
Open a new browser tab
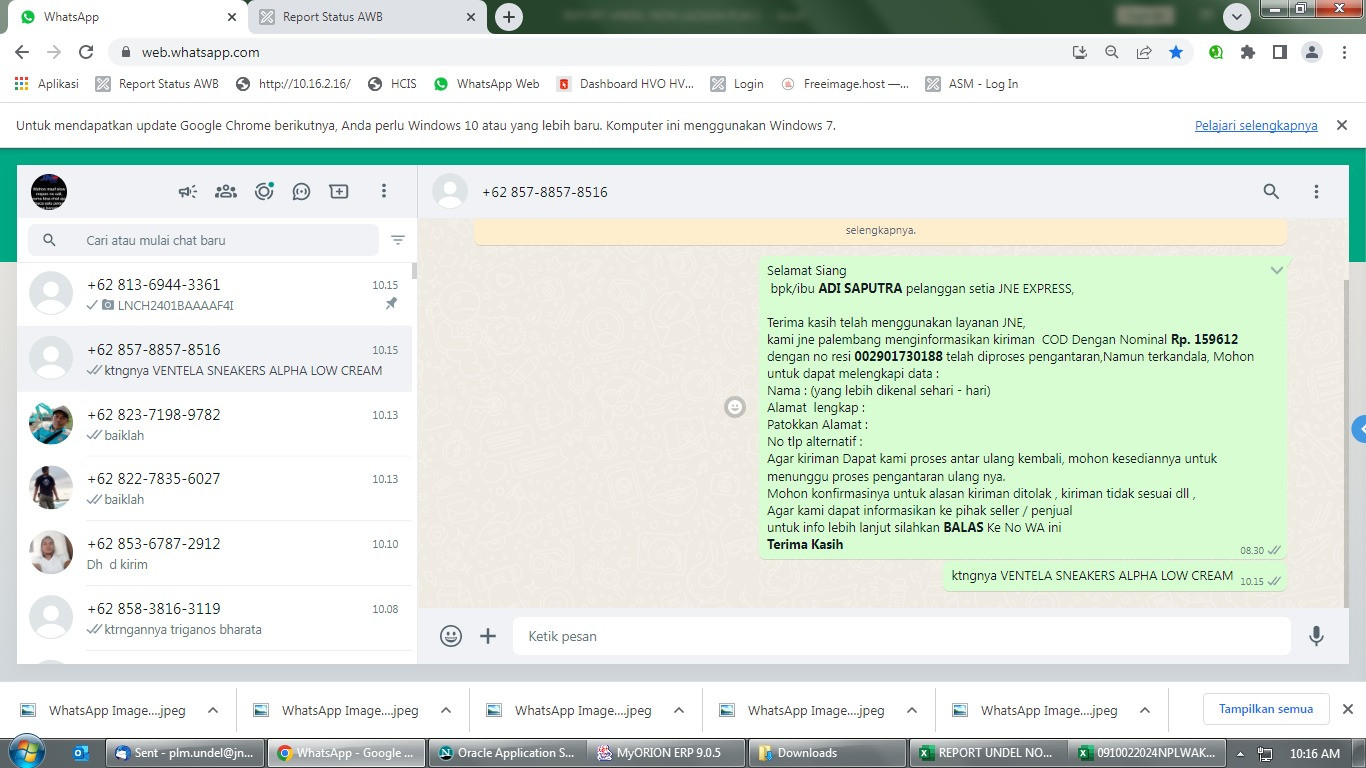509,17
